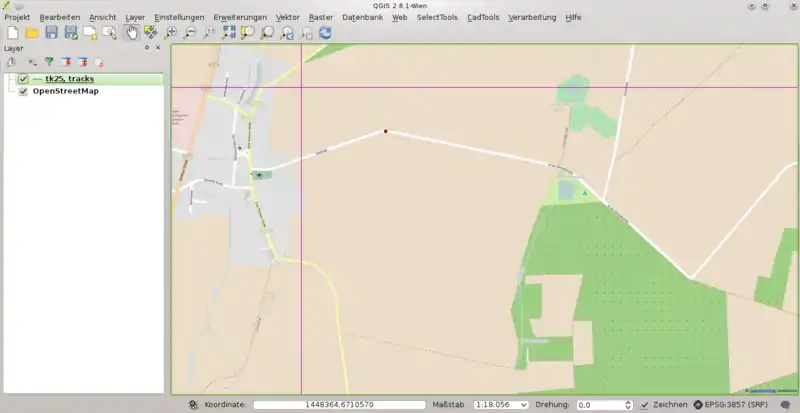Screen dimensions: 800x413
Task: Open the Maßstab scale dropdown
Action: click(x=524, y=405)
